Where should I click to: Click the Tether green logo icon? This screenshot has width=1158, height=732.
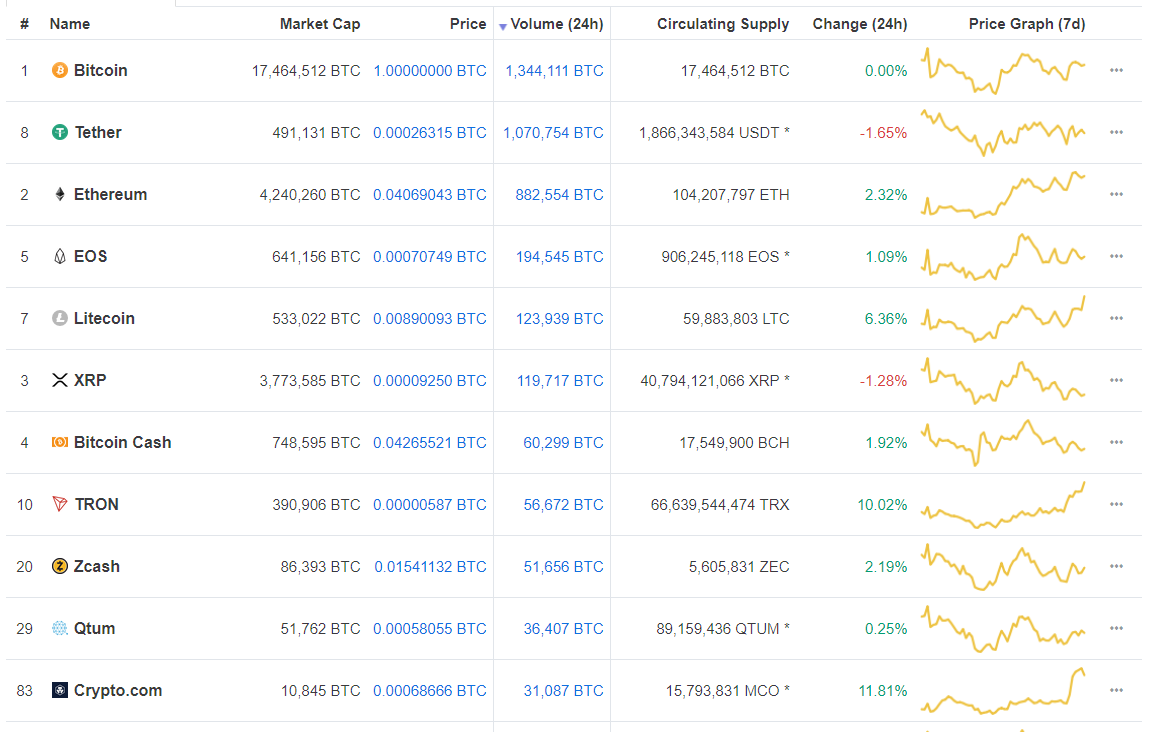pyautogui.click(x=60, y=133)
